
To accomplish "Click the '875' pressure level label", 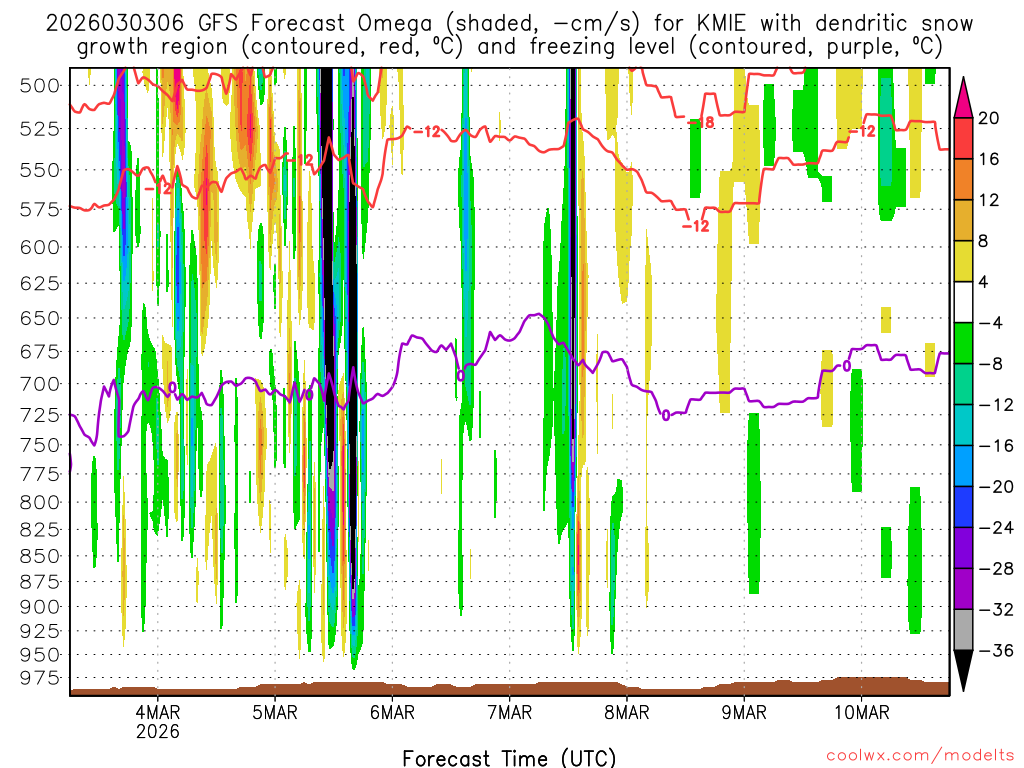I will click(40, 582).
